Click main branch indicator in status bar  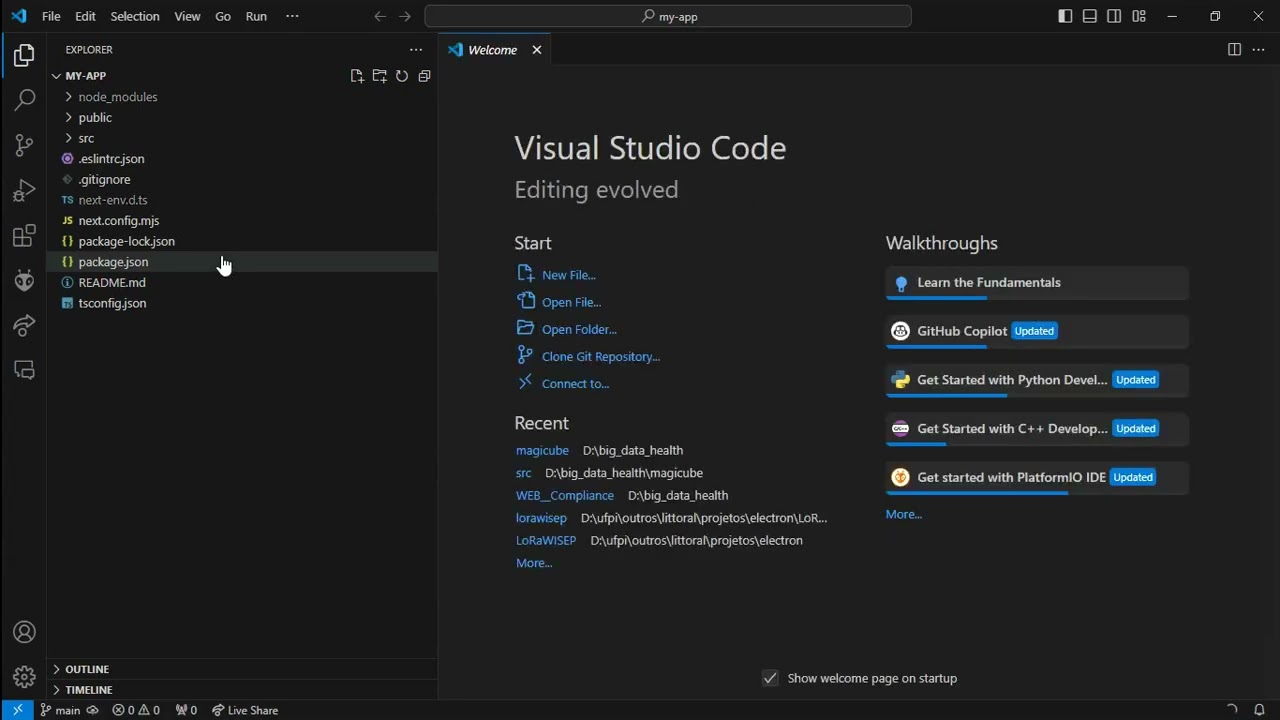click(x=61, y=710)
